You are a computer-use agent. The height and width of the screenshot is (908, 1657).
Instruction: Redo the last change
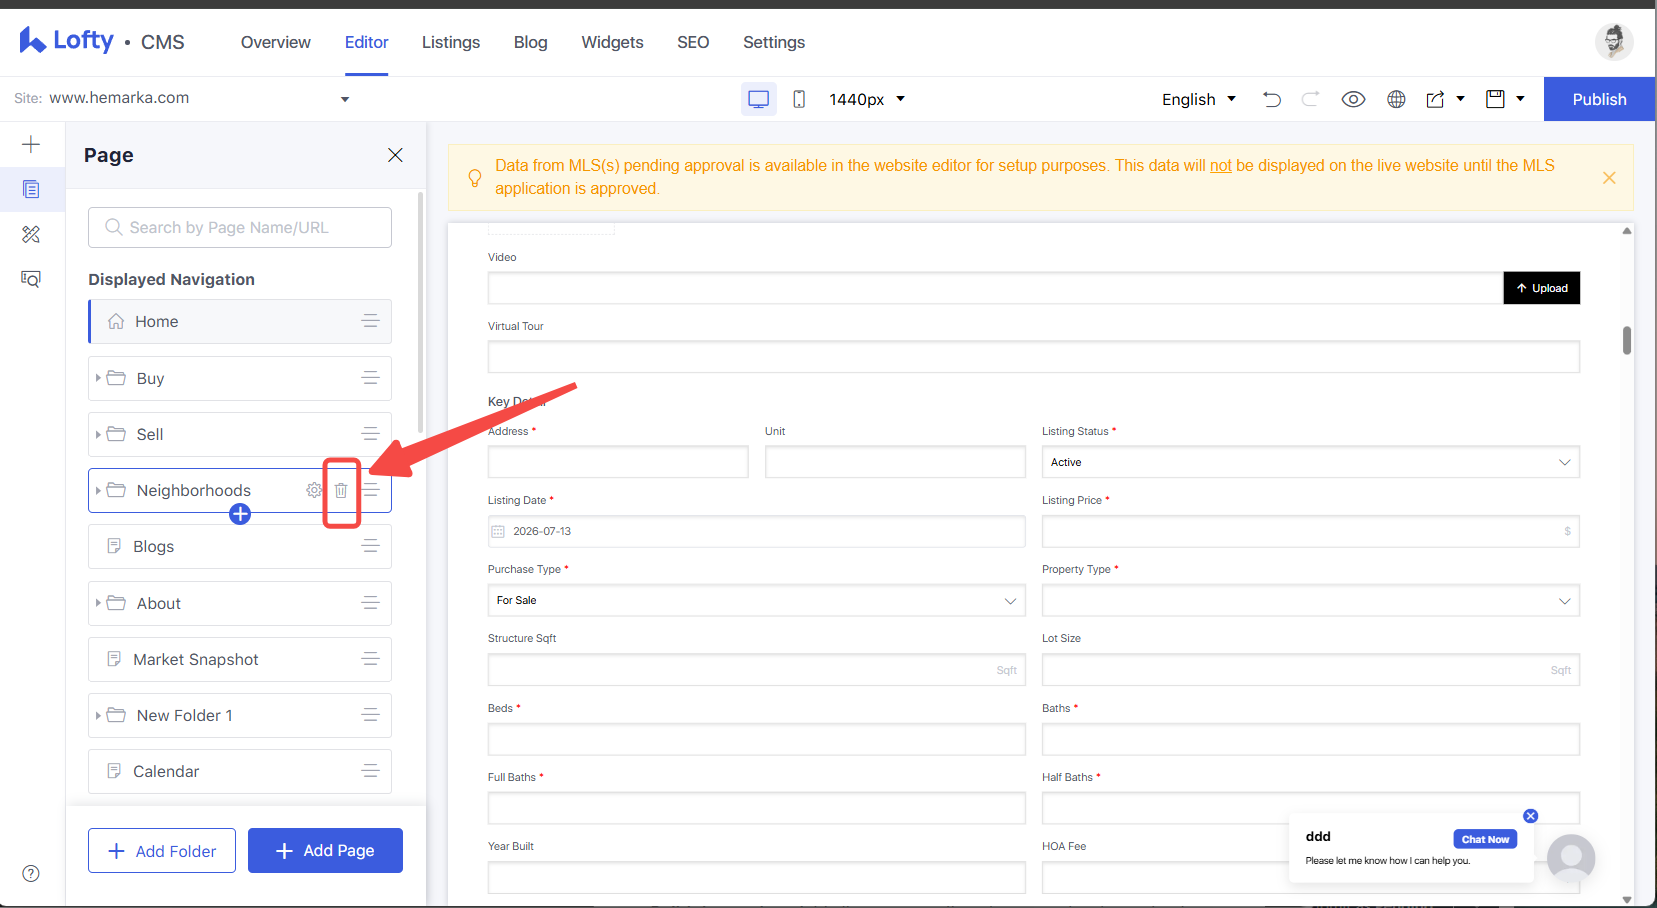click(x=1310, y=99)
